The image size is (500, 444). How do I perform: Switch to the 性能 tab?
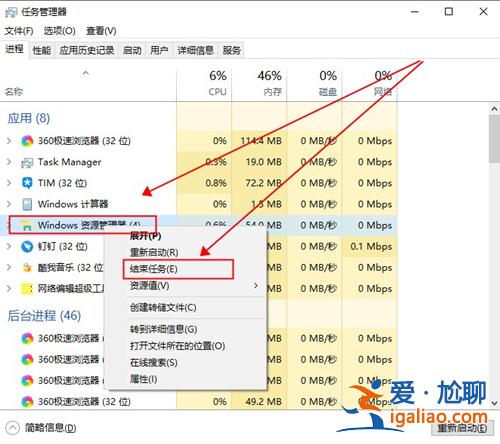42,50
